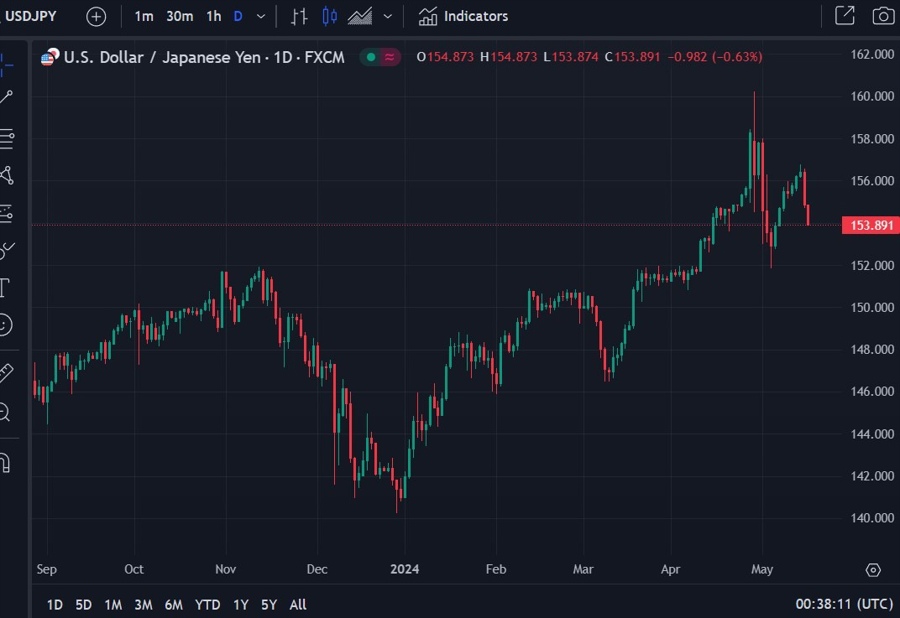Switch to the 1h interval
Screen dimensions: 900x618
(213, 16)
